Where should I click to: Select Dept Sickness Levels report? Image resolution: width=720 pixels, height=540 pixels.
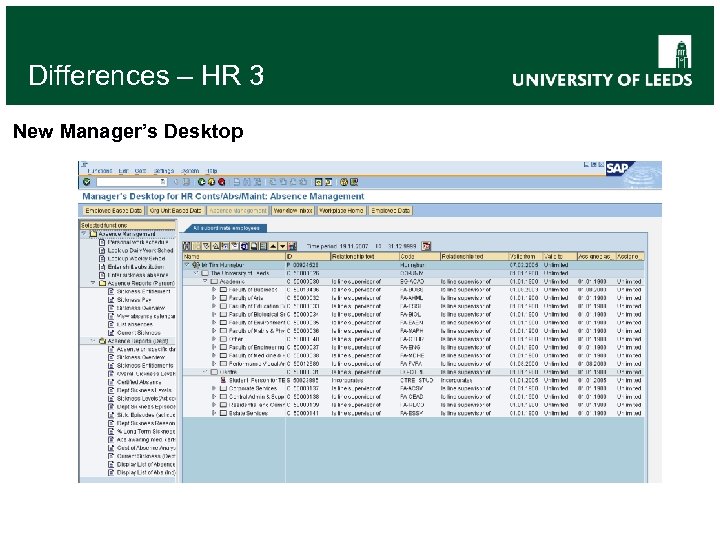[x=144, y=390]
